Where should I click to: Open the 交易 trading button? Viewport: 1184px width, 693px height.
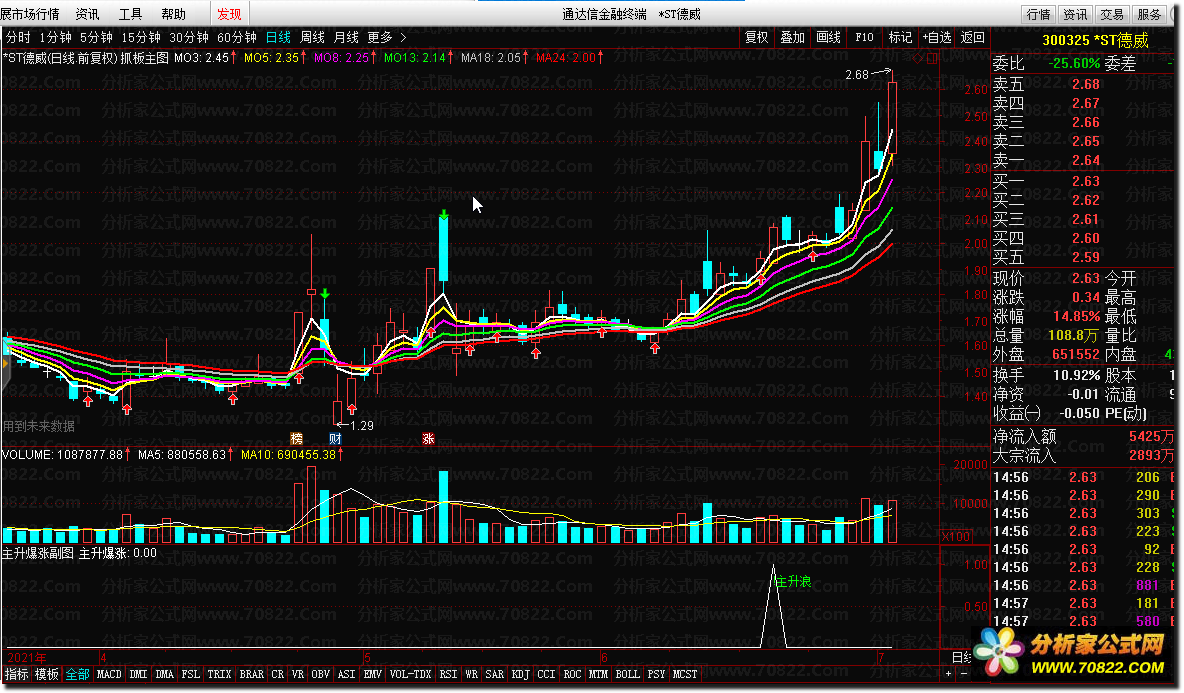pos(1112,14)
